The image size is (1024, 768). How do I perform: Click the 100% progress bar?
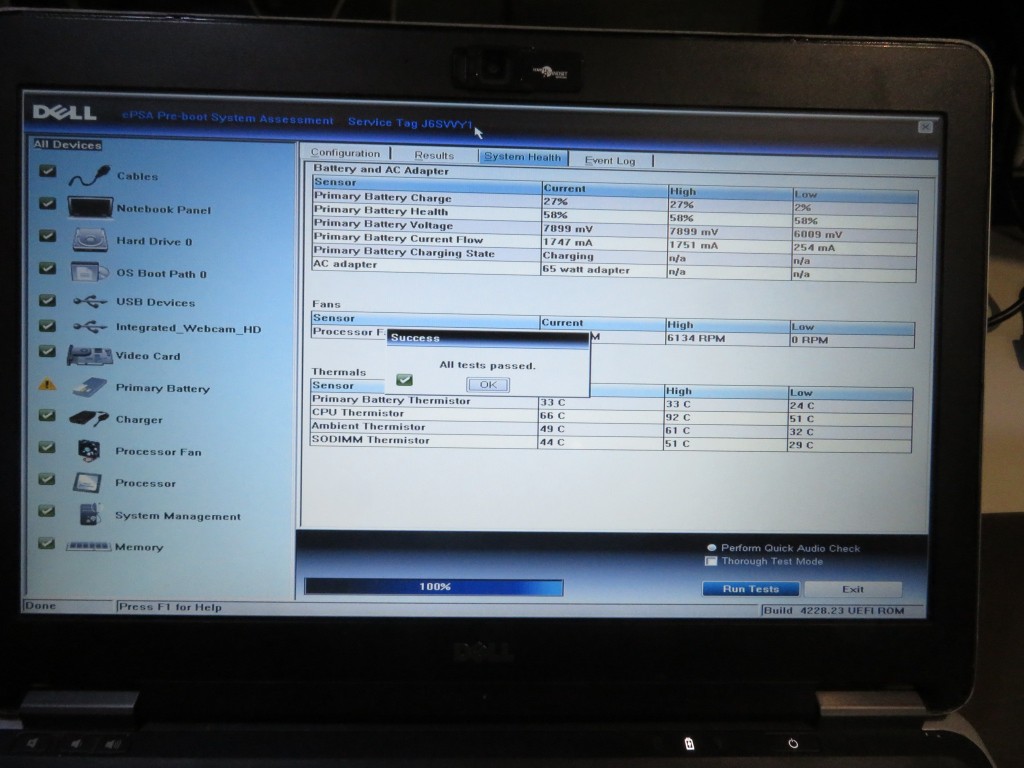coord(434,586)
